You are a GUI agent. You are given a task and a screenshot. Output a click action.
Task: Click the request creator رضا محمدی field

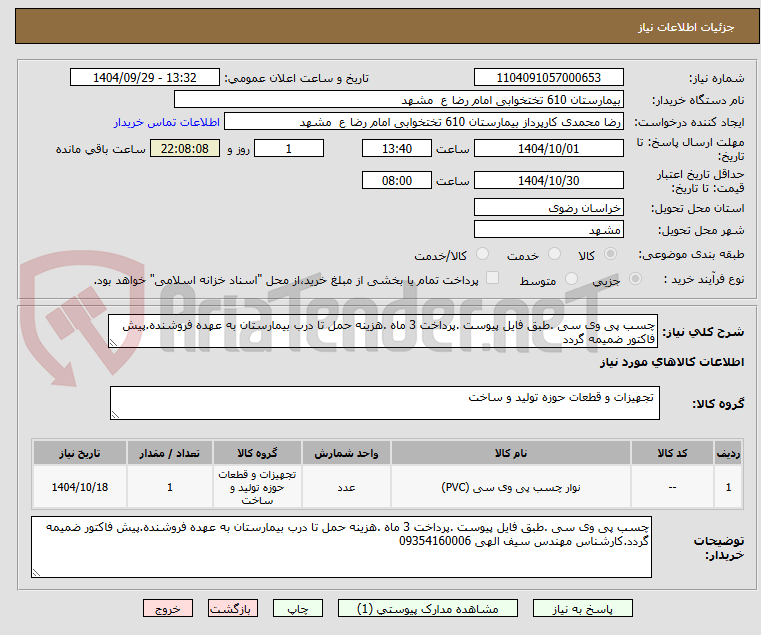coord(424,122)
